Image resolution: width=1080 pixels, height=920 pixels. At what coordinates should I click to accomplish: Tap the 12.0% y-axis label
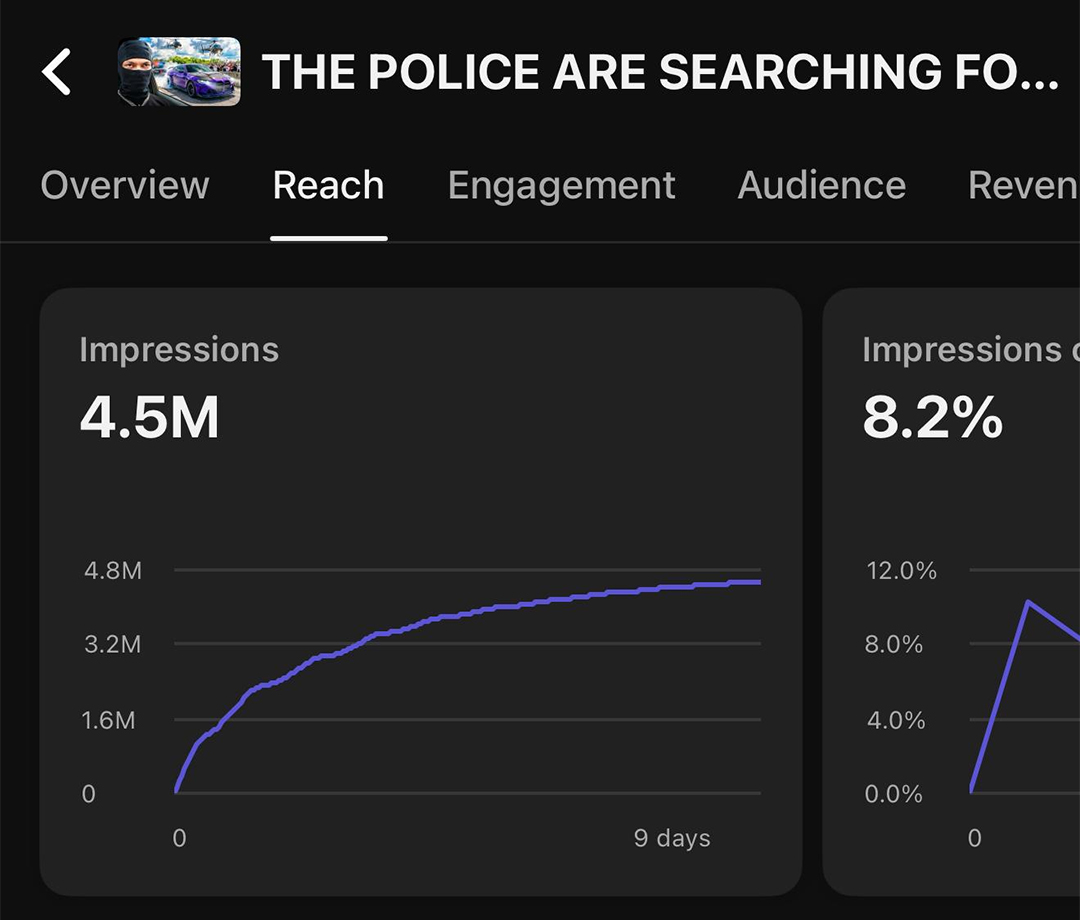pos(901,571)
